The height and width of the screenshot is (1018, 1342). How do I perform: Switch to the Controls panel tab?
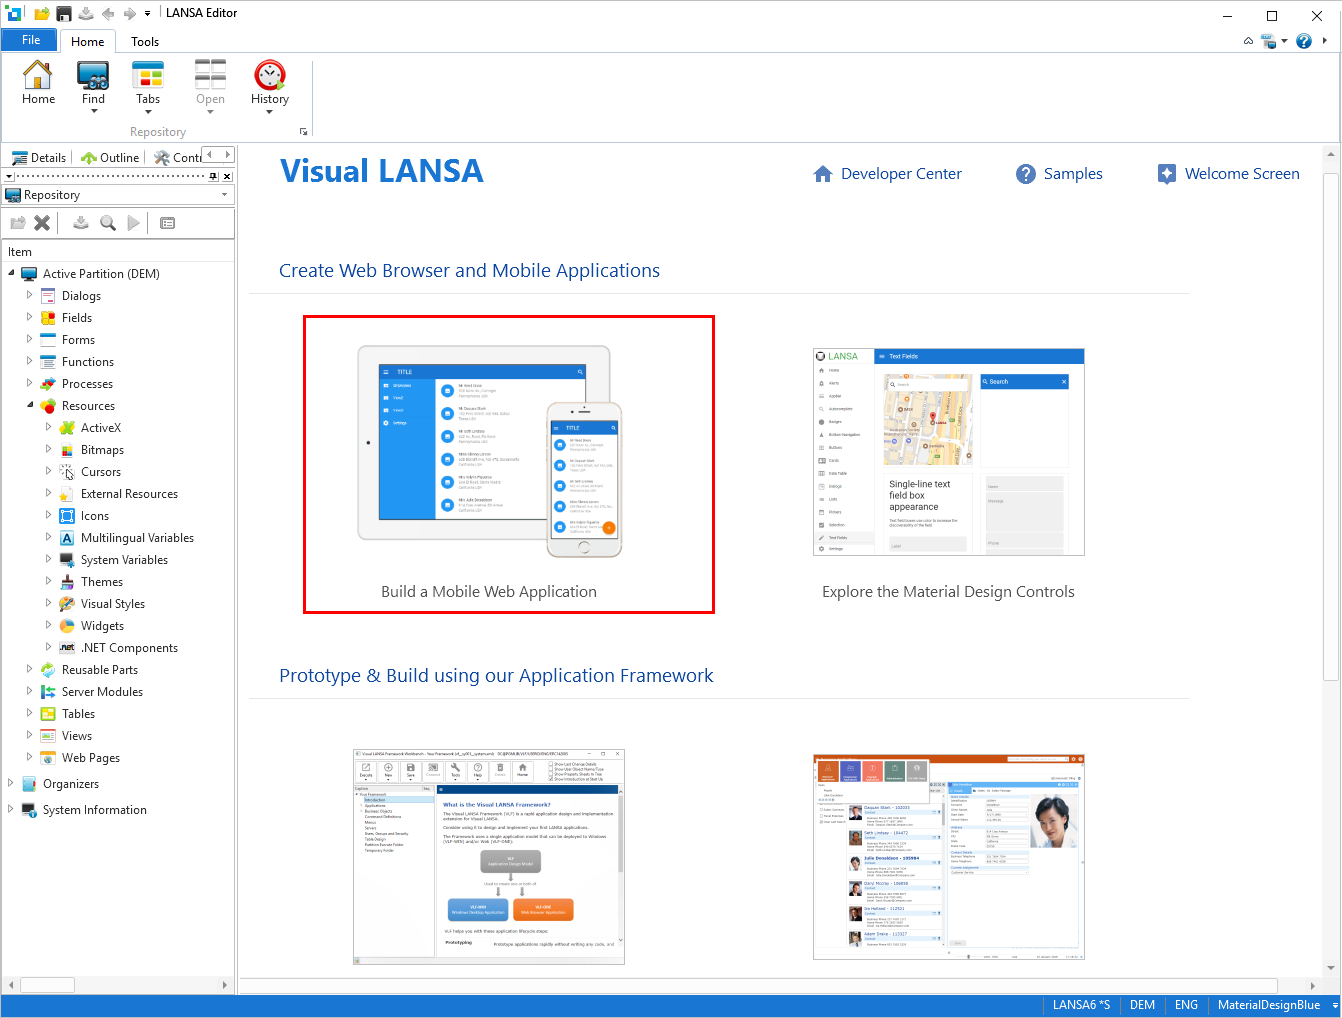[178, 158]
